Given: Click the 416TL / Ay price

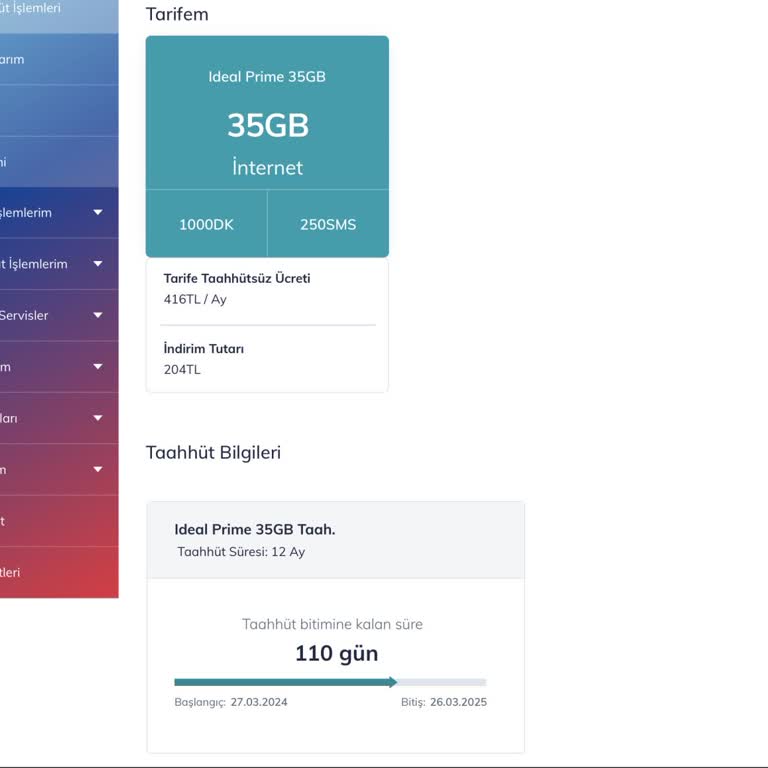Looking at the screenshot, I should click(195, 299).
